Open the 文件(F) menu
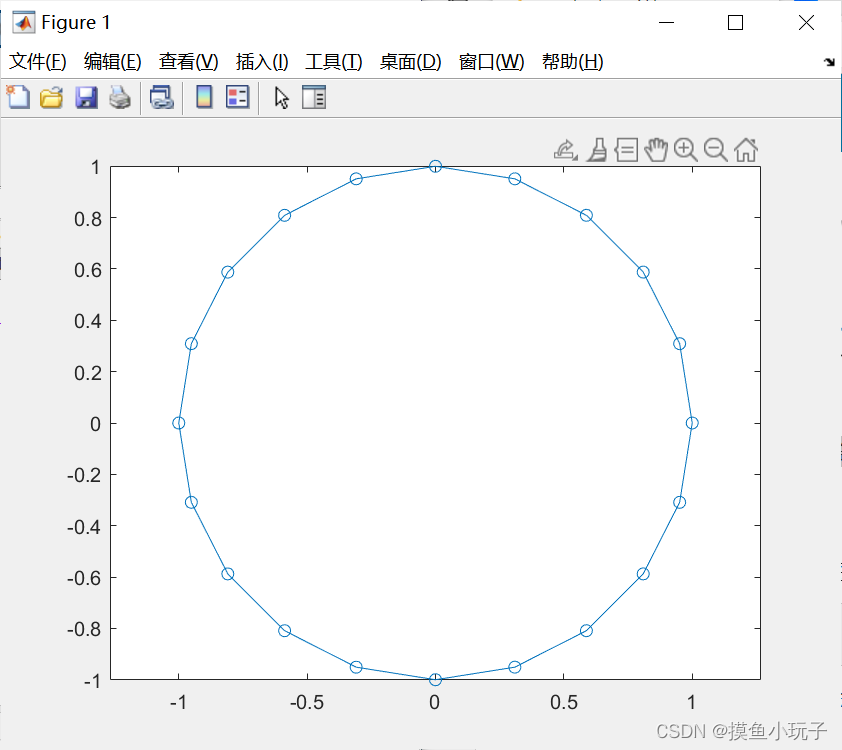 (38, 62)
